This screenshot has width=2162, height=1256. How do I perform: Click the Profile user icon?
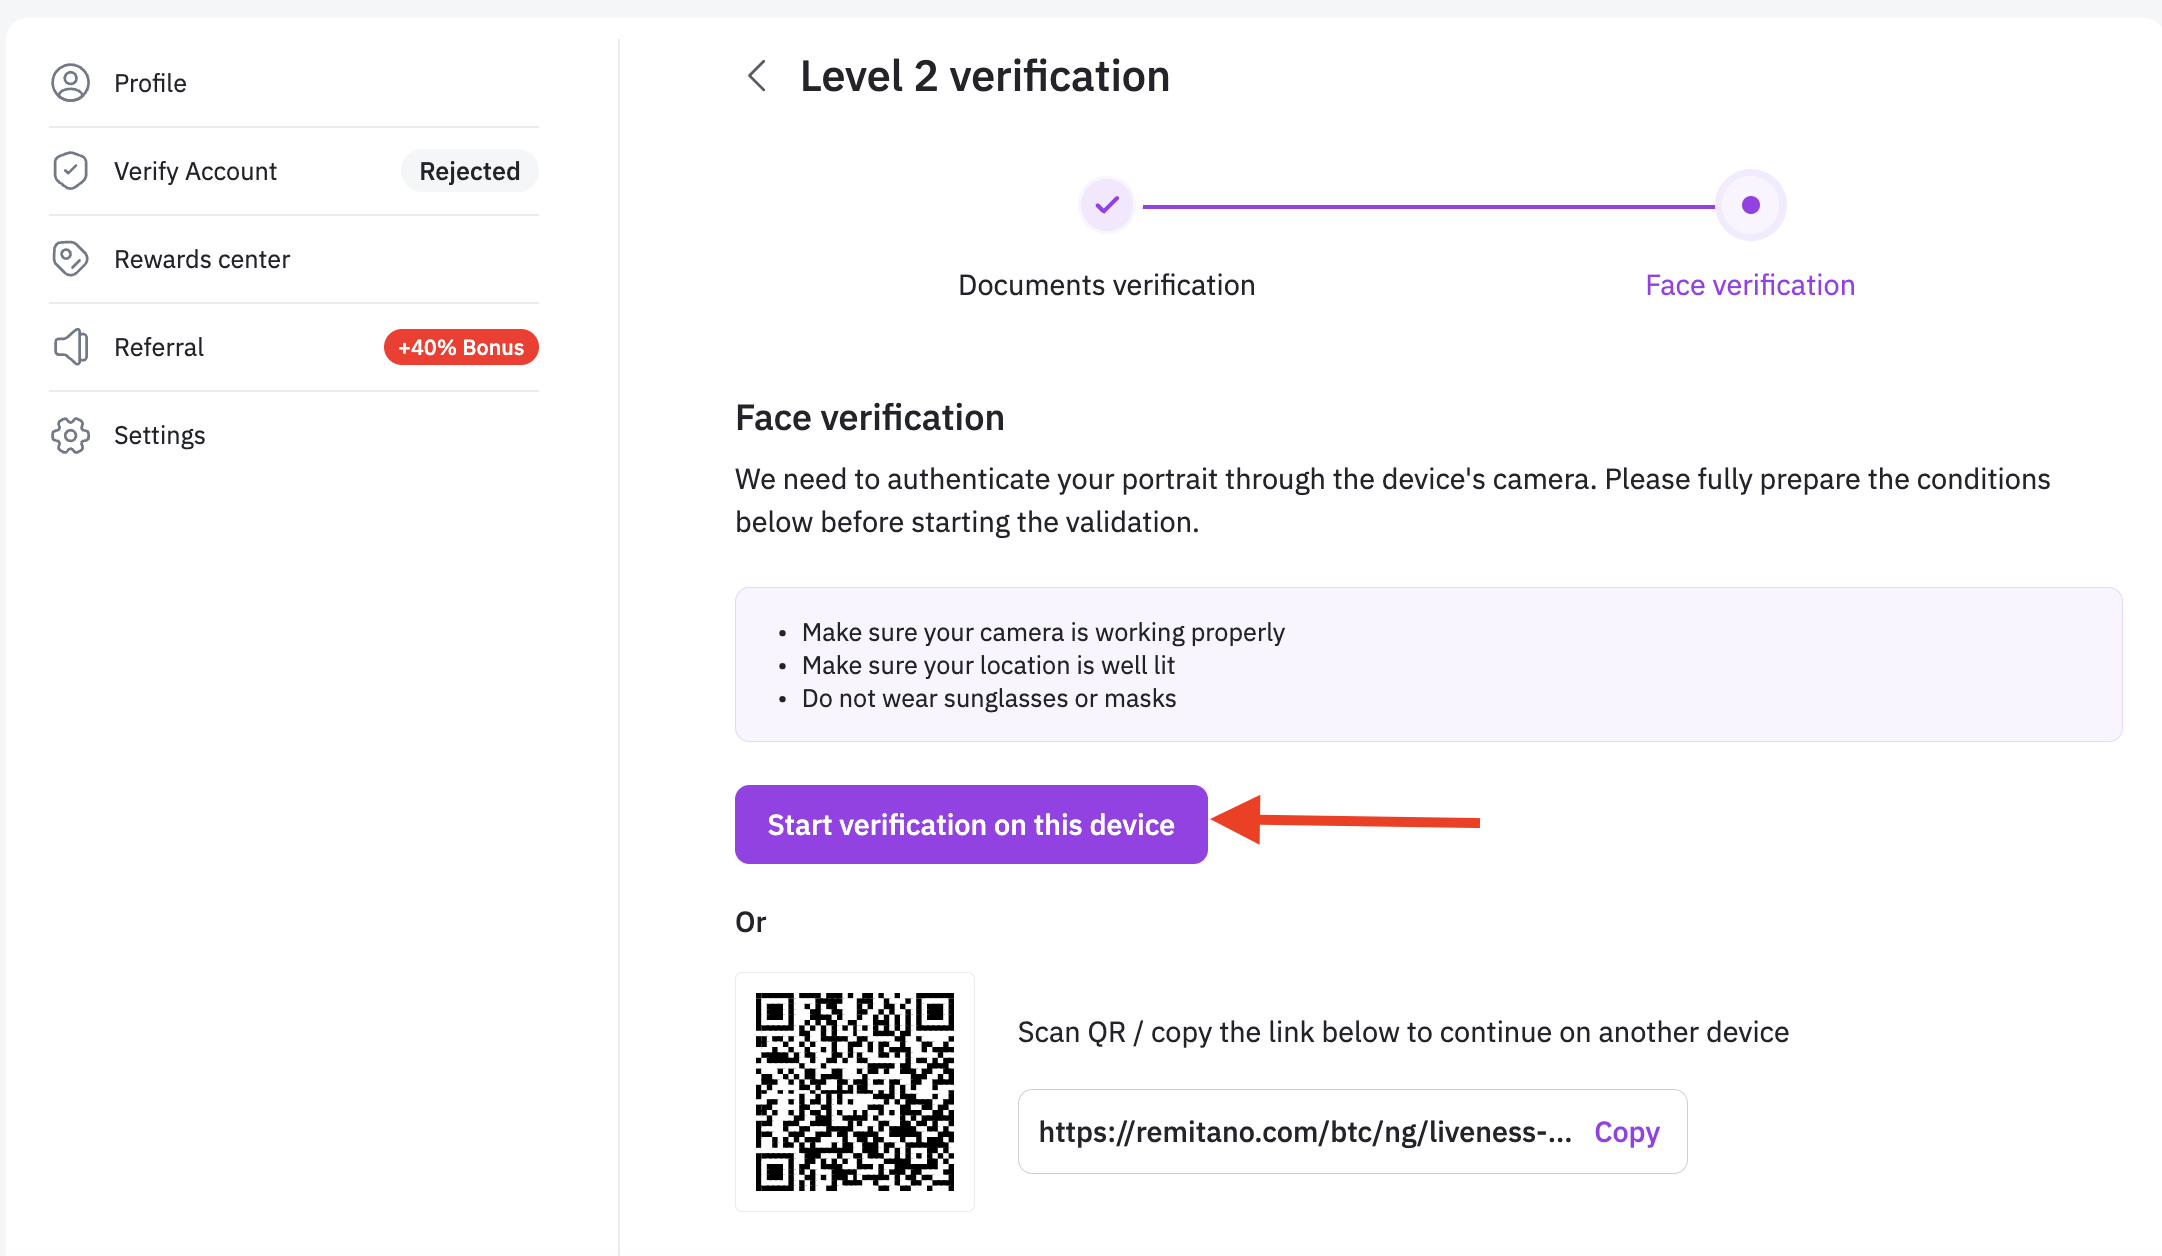(x=70, y=83)
